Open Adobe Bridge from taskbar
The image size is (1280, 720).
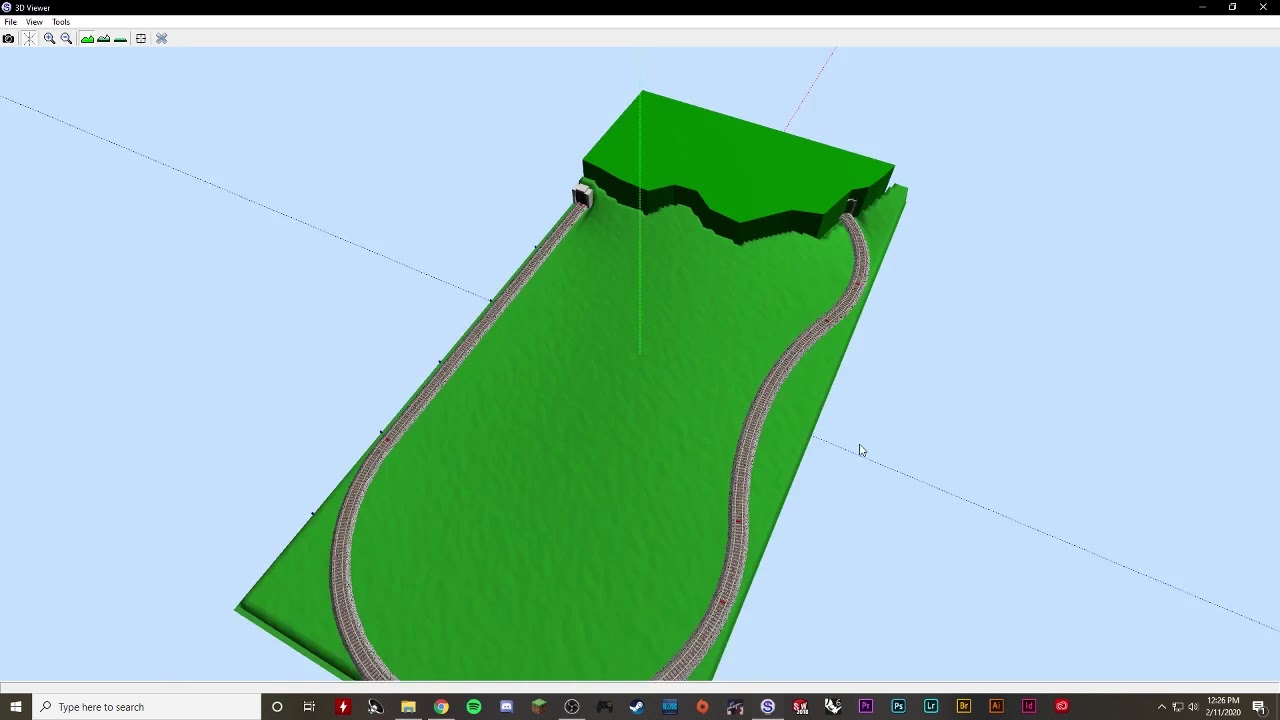tap(964, 707)
